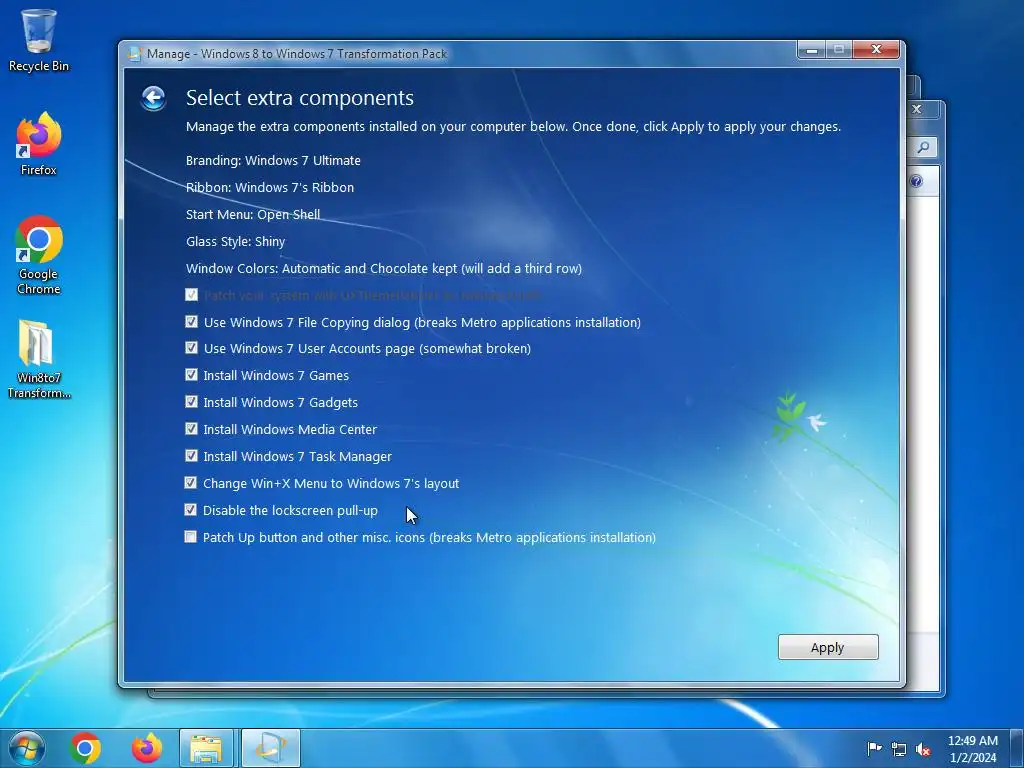
Task: Launch Firefox from the taskbar
Action: [x=147, y=748]
